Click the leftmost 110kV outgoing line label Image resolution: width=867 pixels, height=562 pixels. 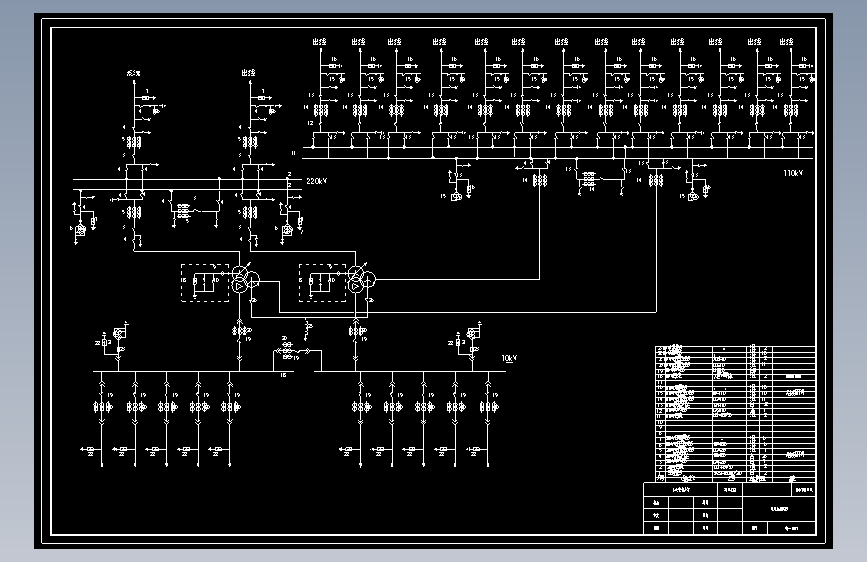[x=320, y=41]
